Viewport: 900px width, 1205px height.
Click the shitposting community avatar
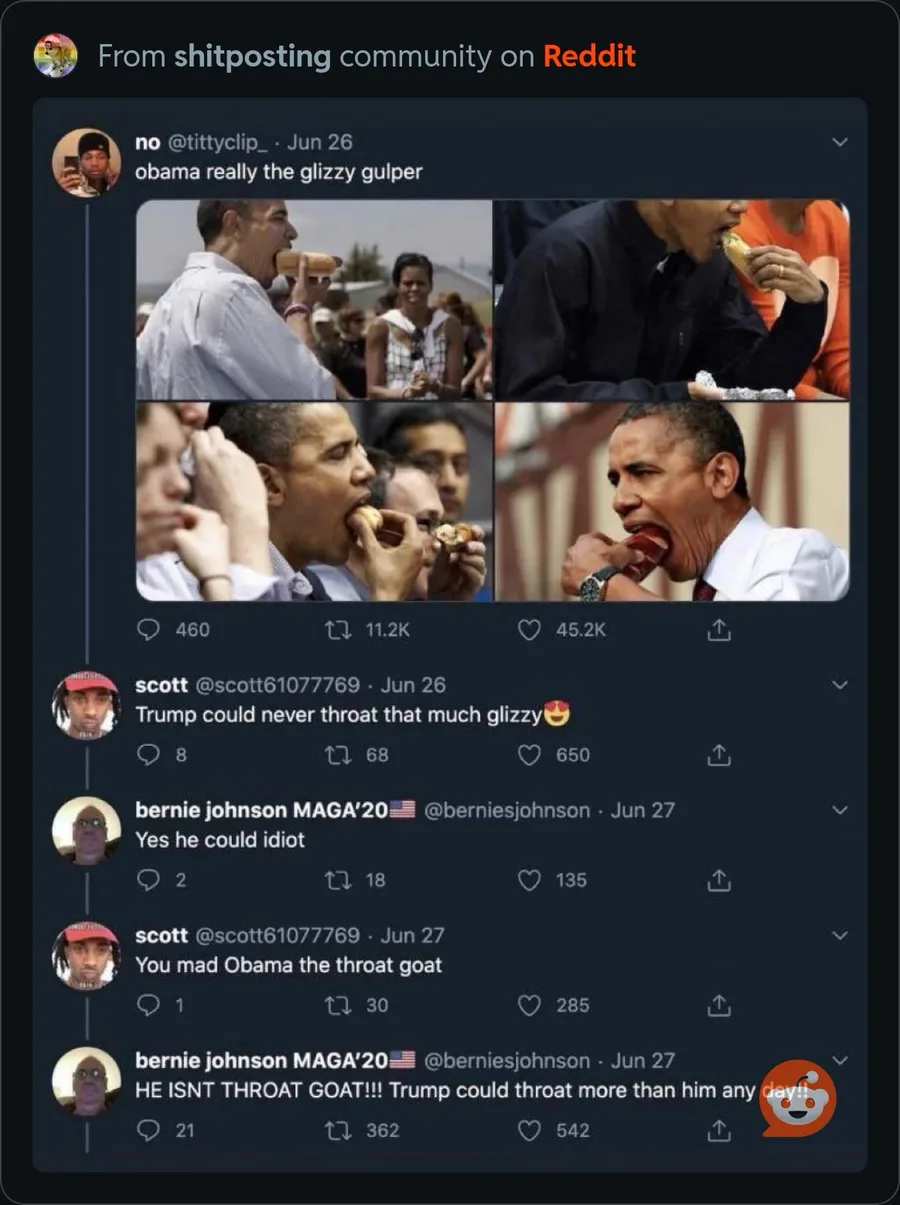pyautogui.click(x=55, y=56)
